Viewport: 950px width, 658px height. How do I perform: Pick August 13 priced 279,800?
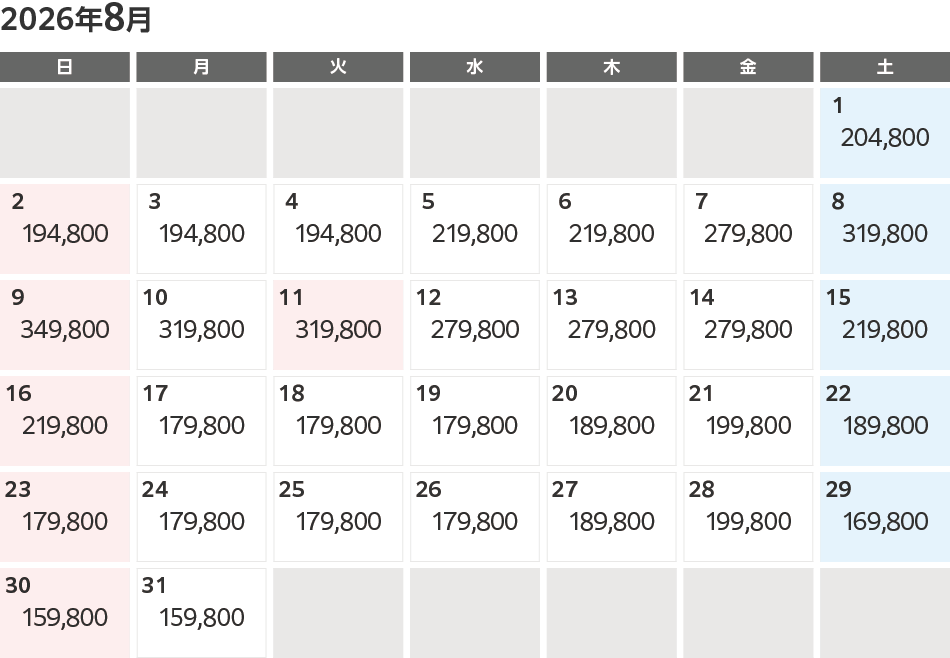(611, 325)
